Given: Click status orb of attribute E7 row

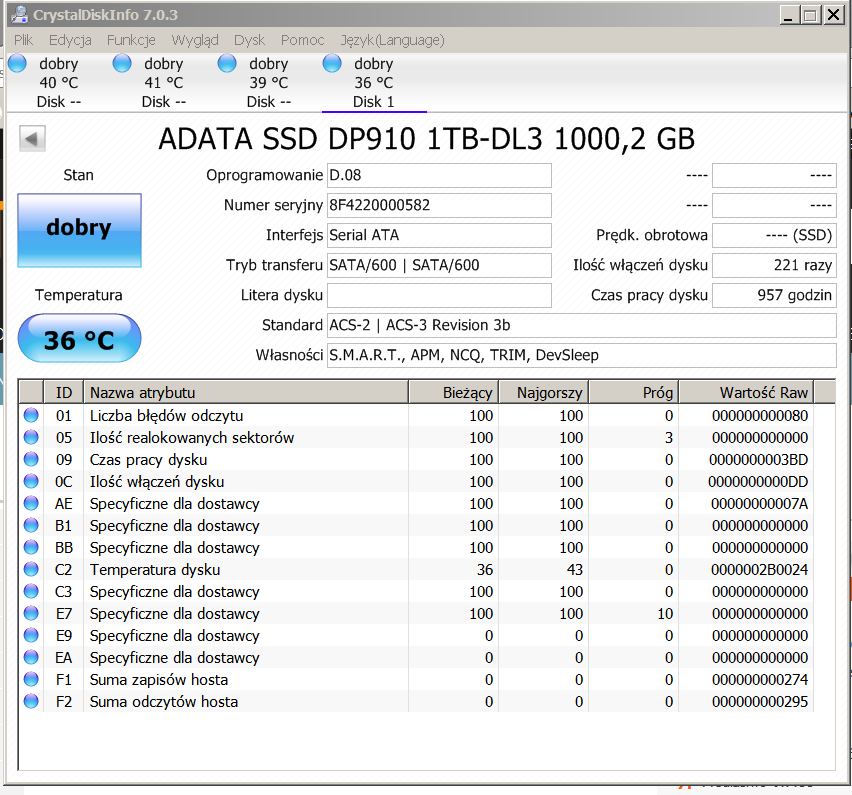Looking at the screenshot, I should coord(31,614).
